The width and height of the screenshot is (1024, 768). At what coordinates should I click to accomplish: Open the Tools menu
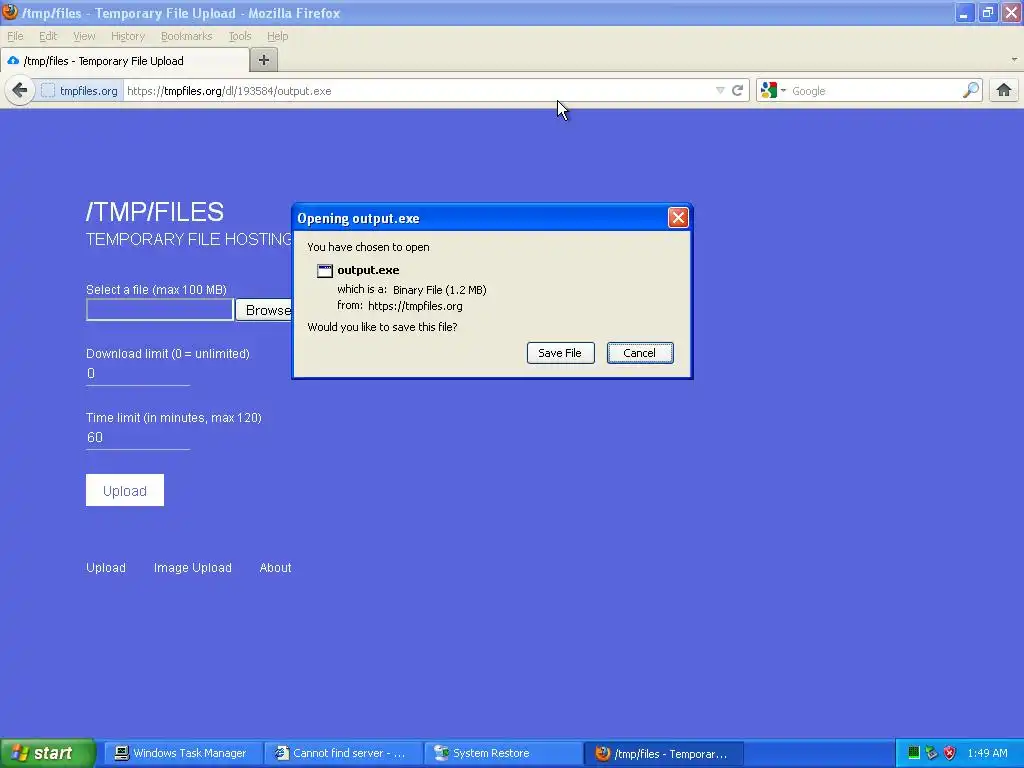pyautogui.click(x=240, y=36)
